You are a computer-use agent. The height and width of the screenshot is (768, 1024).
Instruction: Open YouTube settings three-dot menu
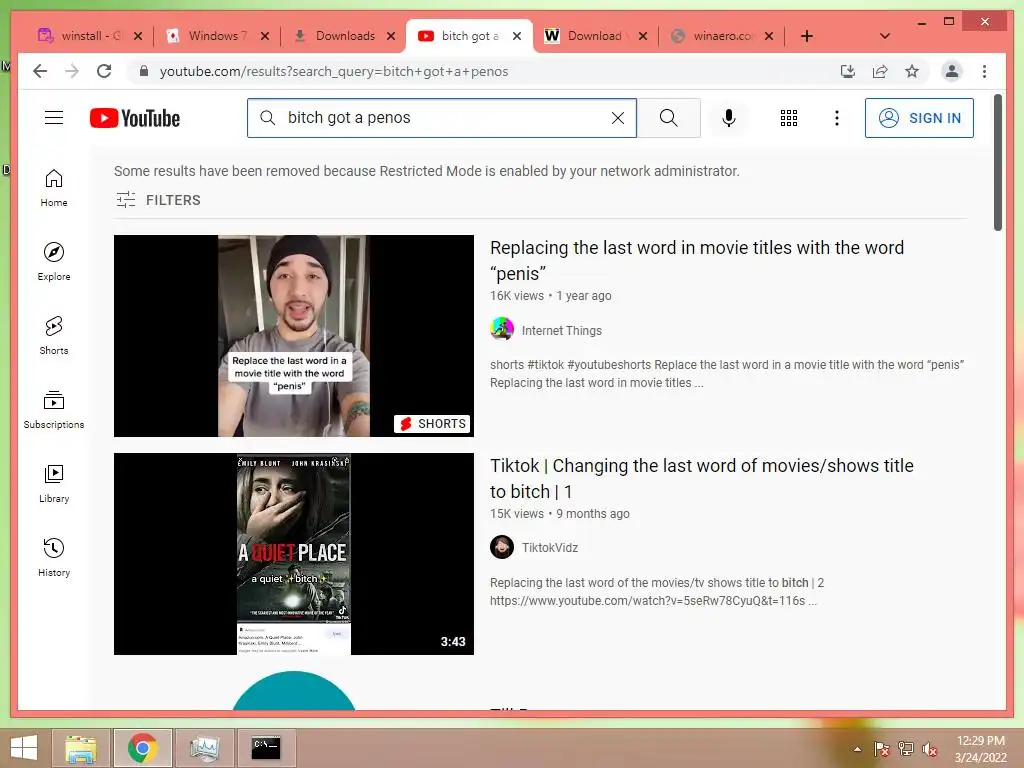[x=837, y=118]
